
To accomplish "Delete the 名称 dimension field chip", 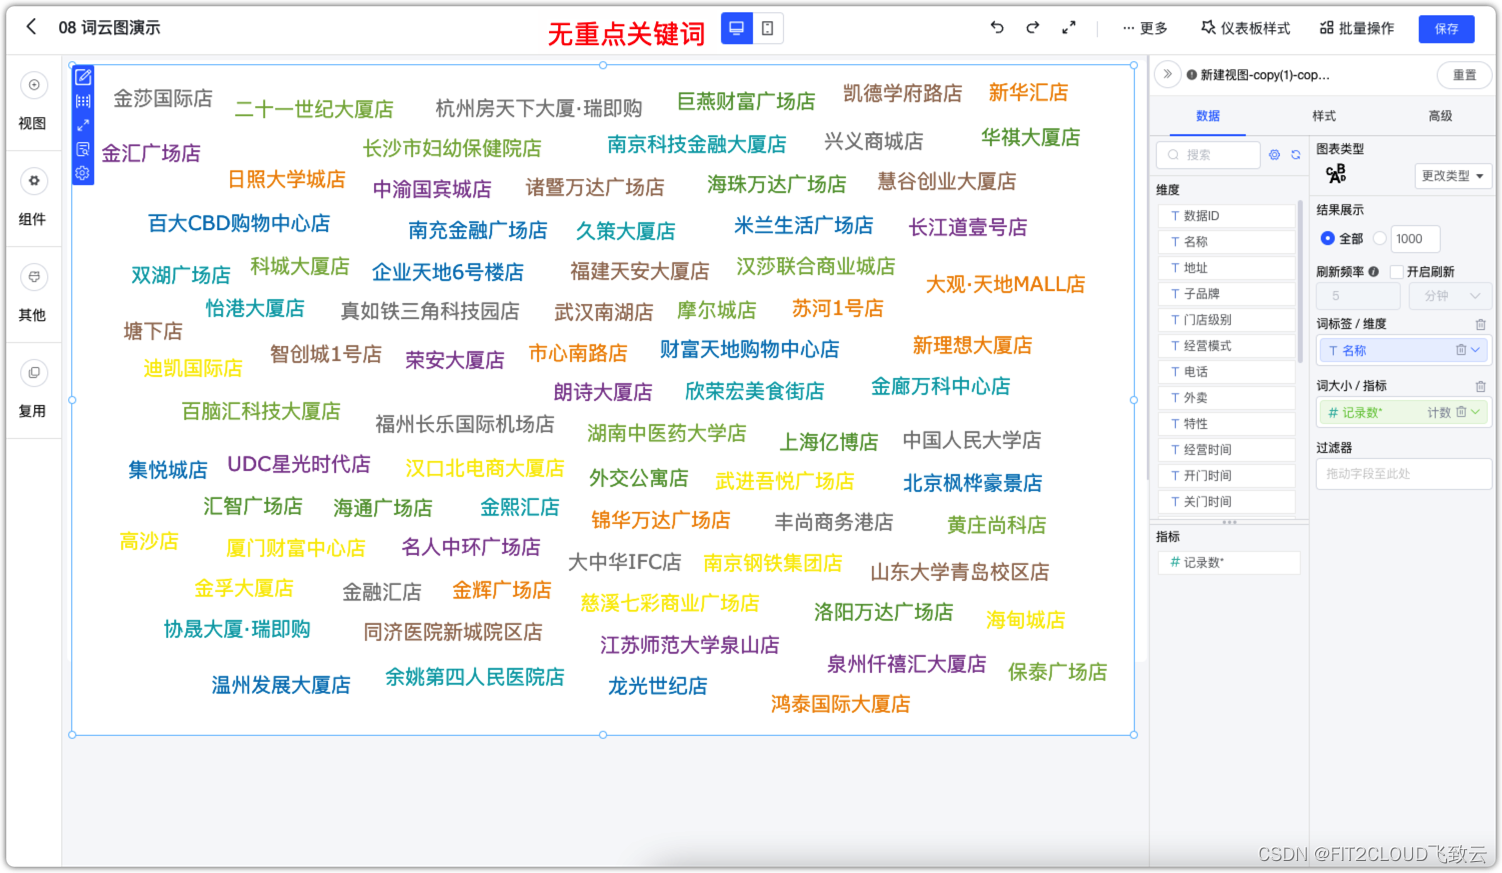I will point(1461,350).
